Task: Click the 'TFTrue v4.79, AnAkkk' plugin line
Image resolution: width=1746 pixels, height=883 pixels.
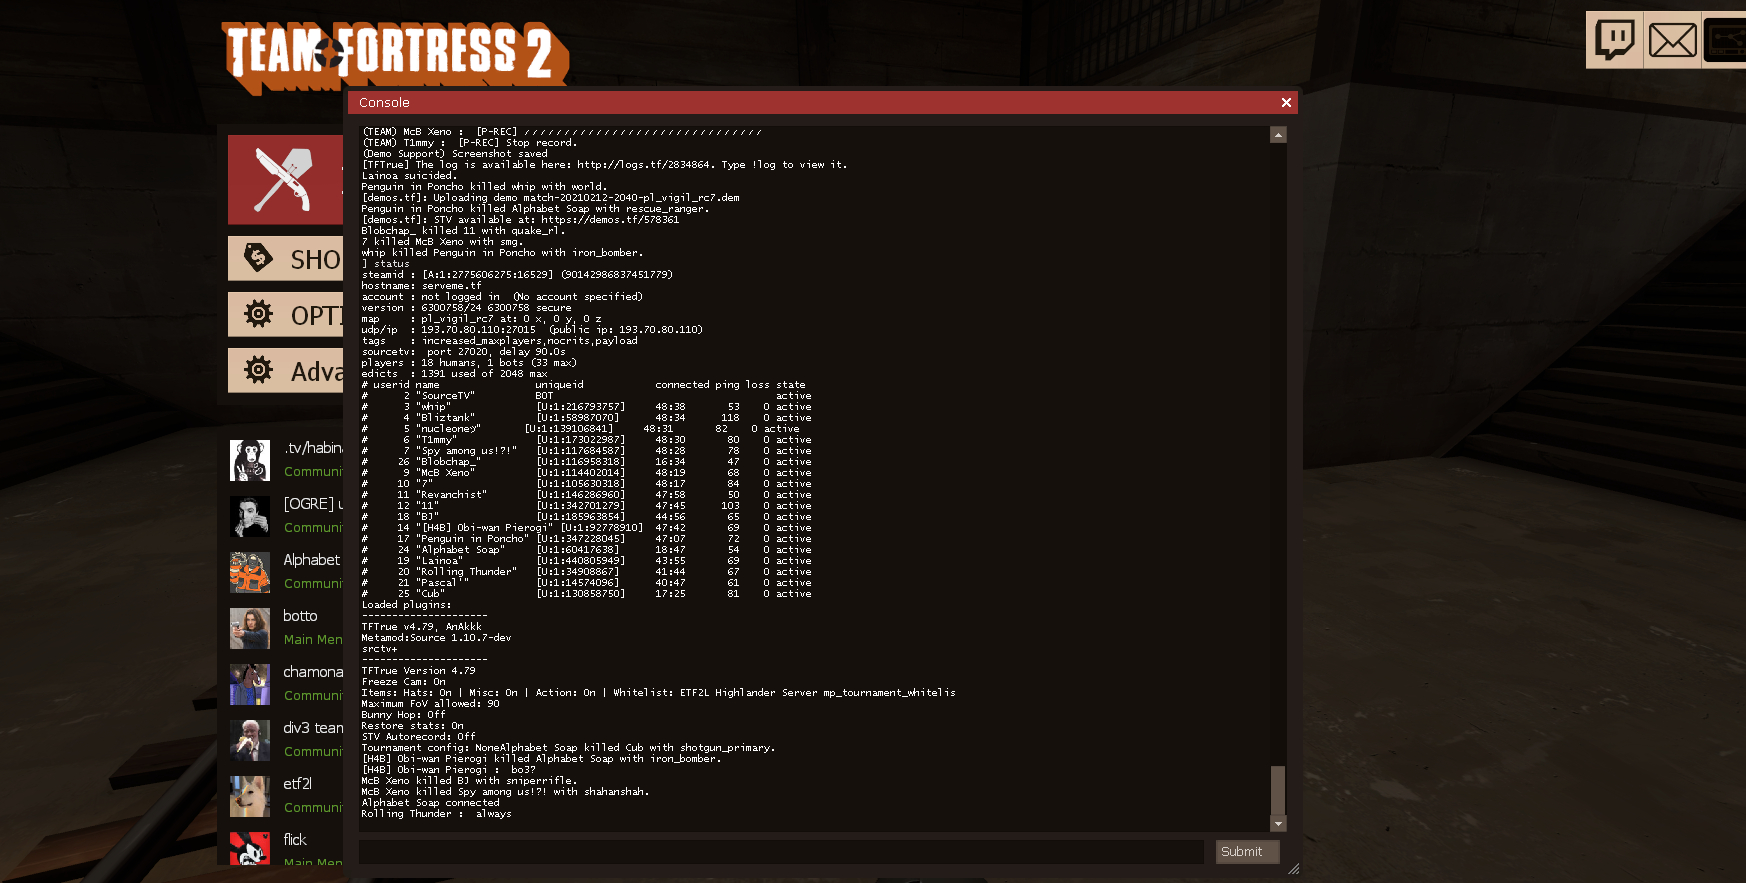Action: (421, 627)
